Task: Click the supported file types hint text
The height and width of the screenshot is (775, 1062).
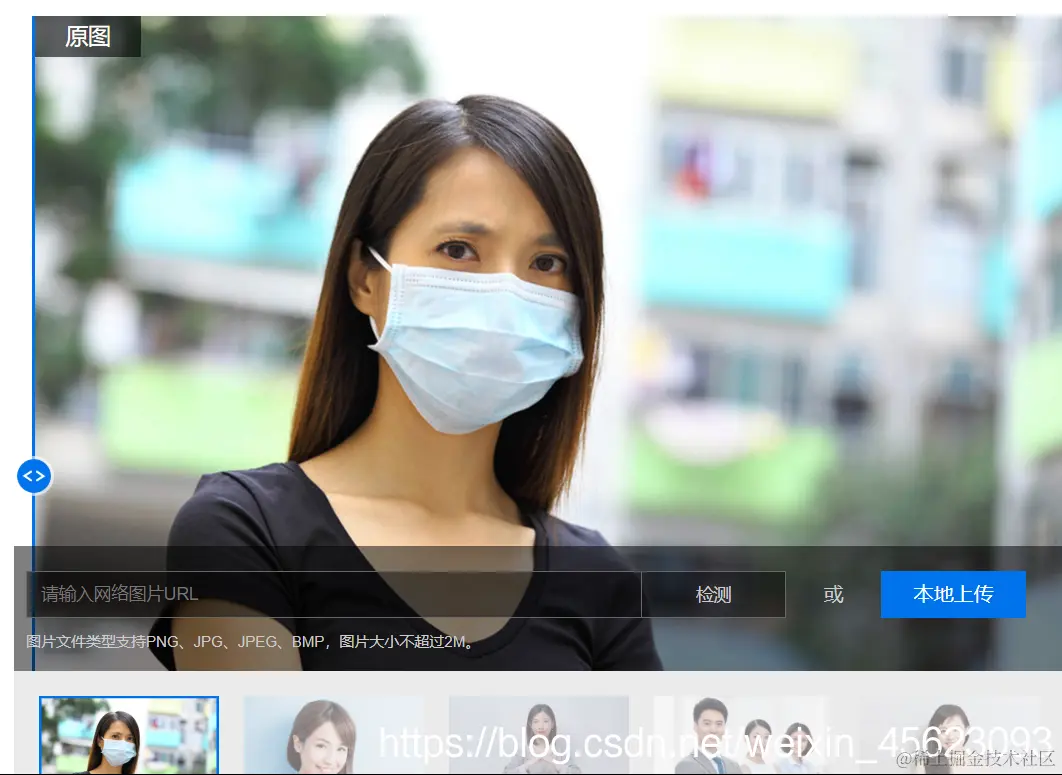Action: [249, 642]
